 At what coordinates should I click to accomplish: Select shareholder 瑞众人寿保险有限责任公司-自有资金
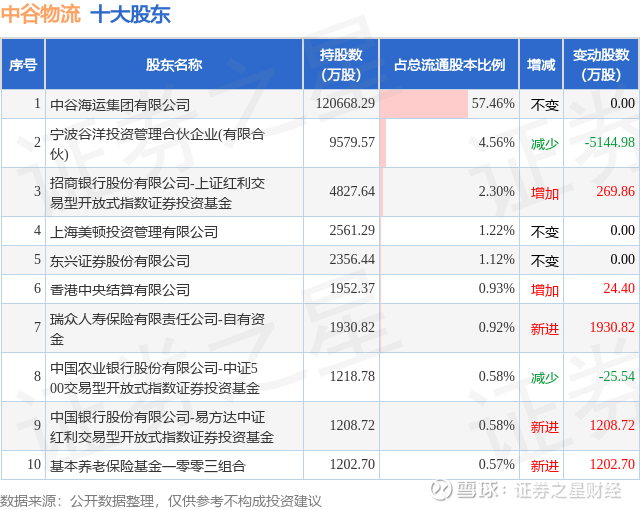[x=158, y=329]
